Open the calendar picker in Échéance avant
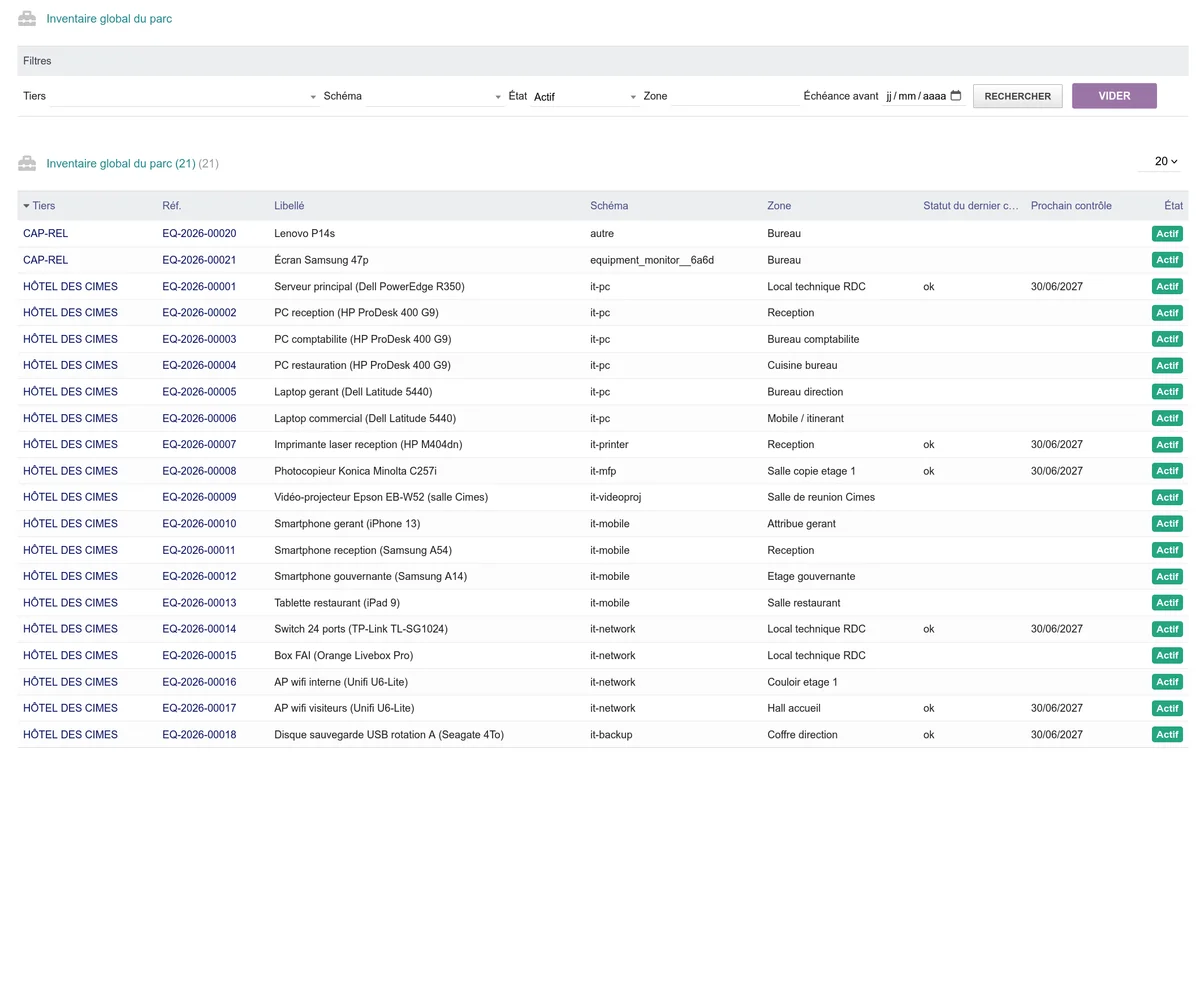Screen dimensions: 1200x985 tap(956, 96)
